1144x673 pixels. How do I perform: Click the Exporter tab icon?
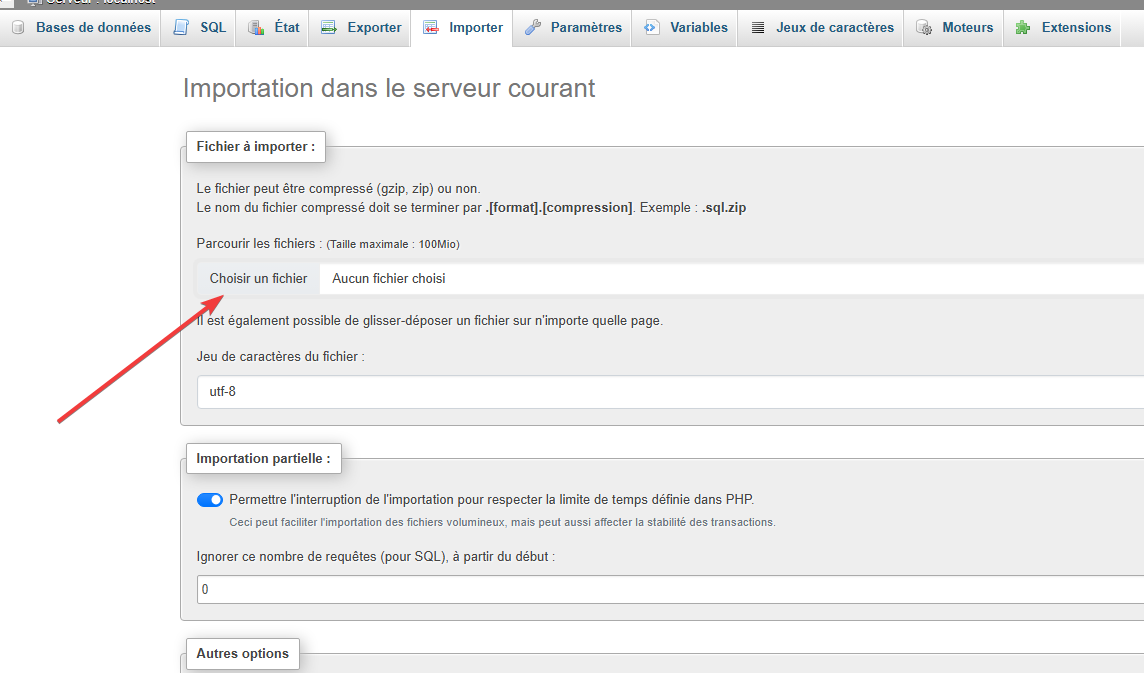point(329,28)
